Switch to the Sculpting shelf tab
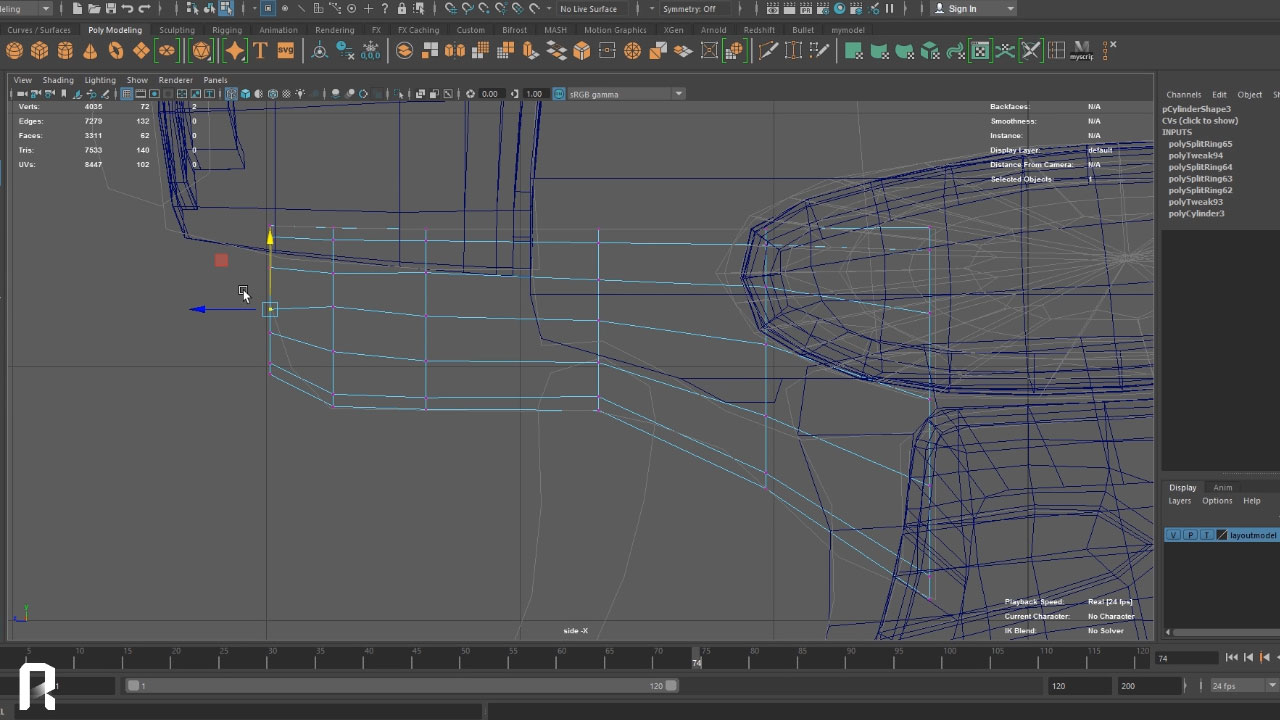Image resolution: width=1280 pixels, height=720 pixels. point(177,30)
